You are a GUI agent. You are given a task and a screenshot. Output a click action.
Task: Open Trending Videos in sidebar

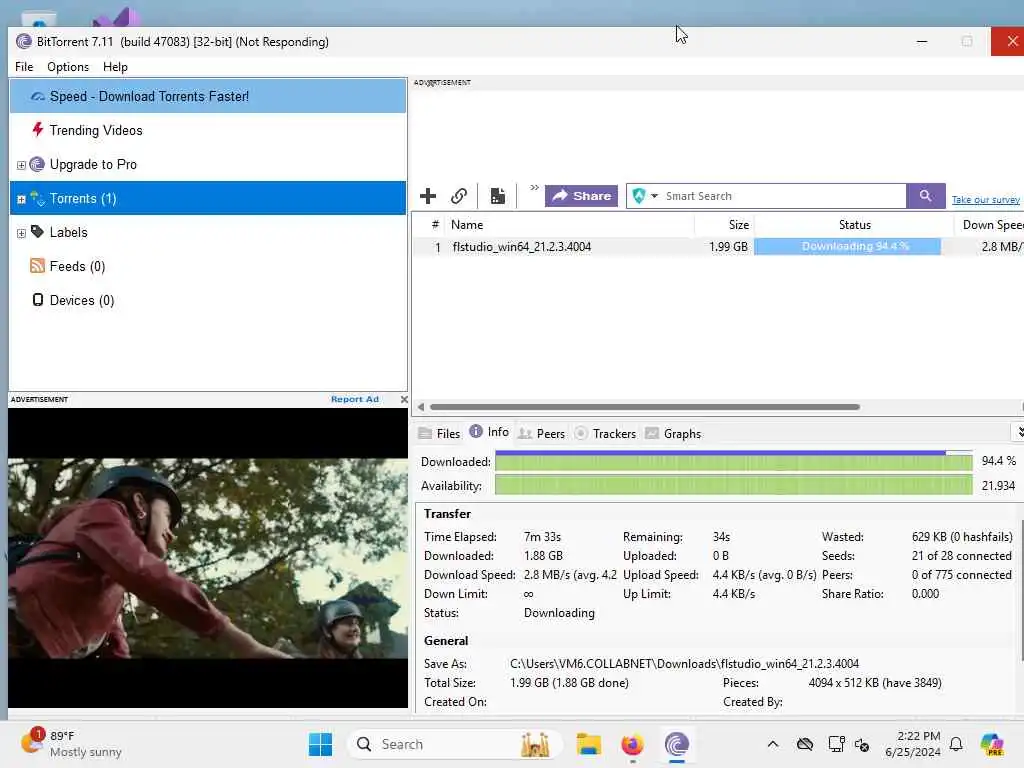208,130
